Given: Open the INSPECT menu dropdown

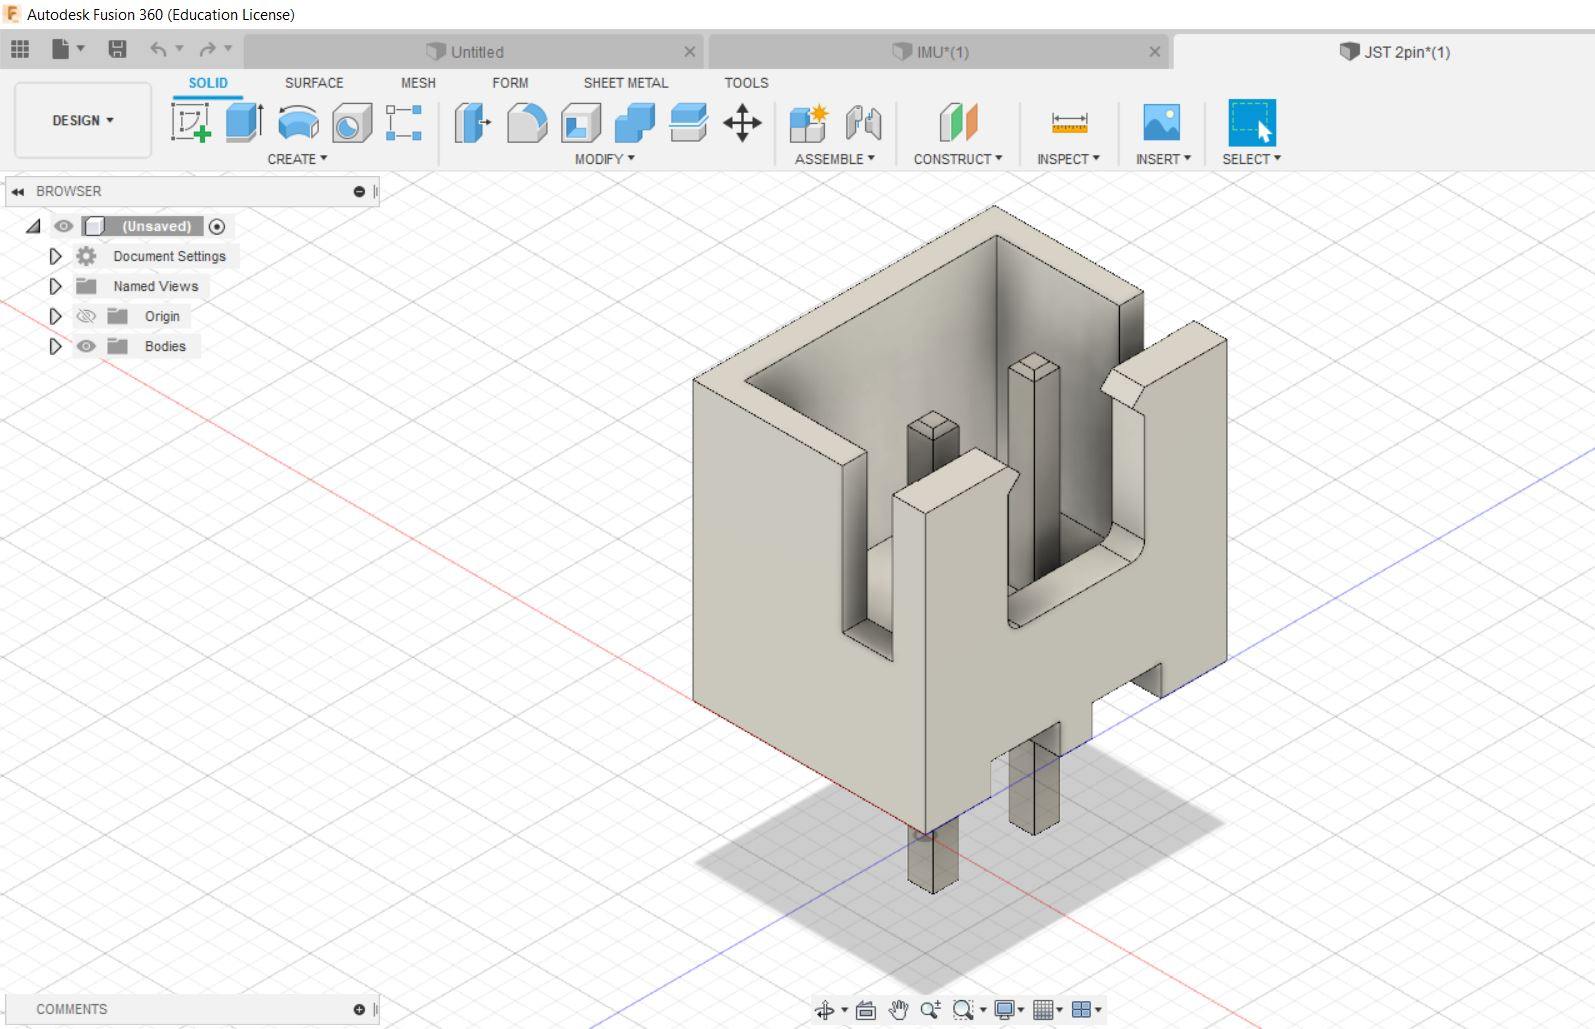Looking at the screenshot, I should click(1068, 159).
